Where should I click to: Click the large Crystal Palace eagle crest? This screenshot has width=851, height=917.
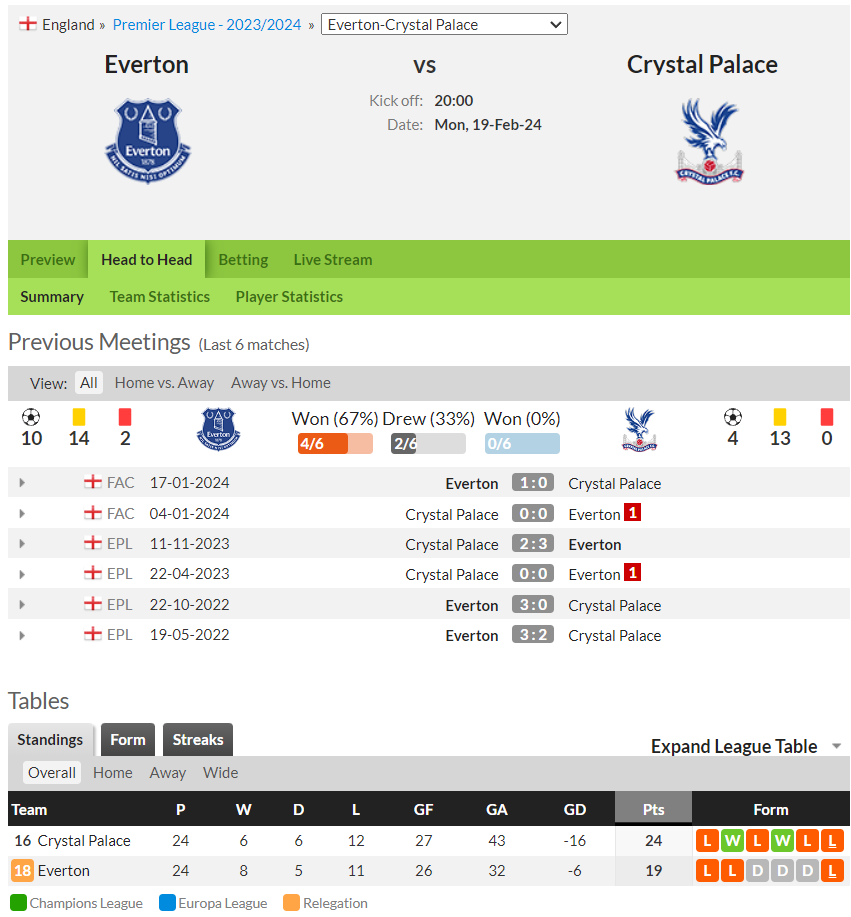click(x=709, y=141)
